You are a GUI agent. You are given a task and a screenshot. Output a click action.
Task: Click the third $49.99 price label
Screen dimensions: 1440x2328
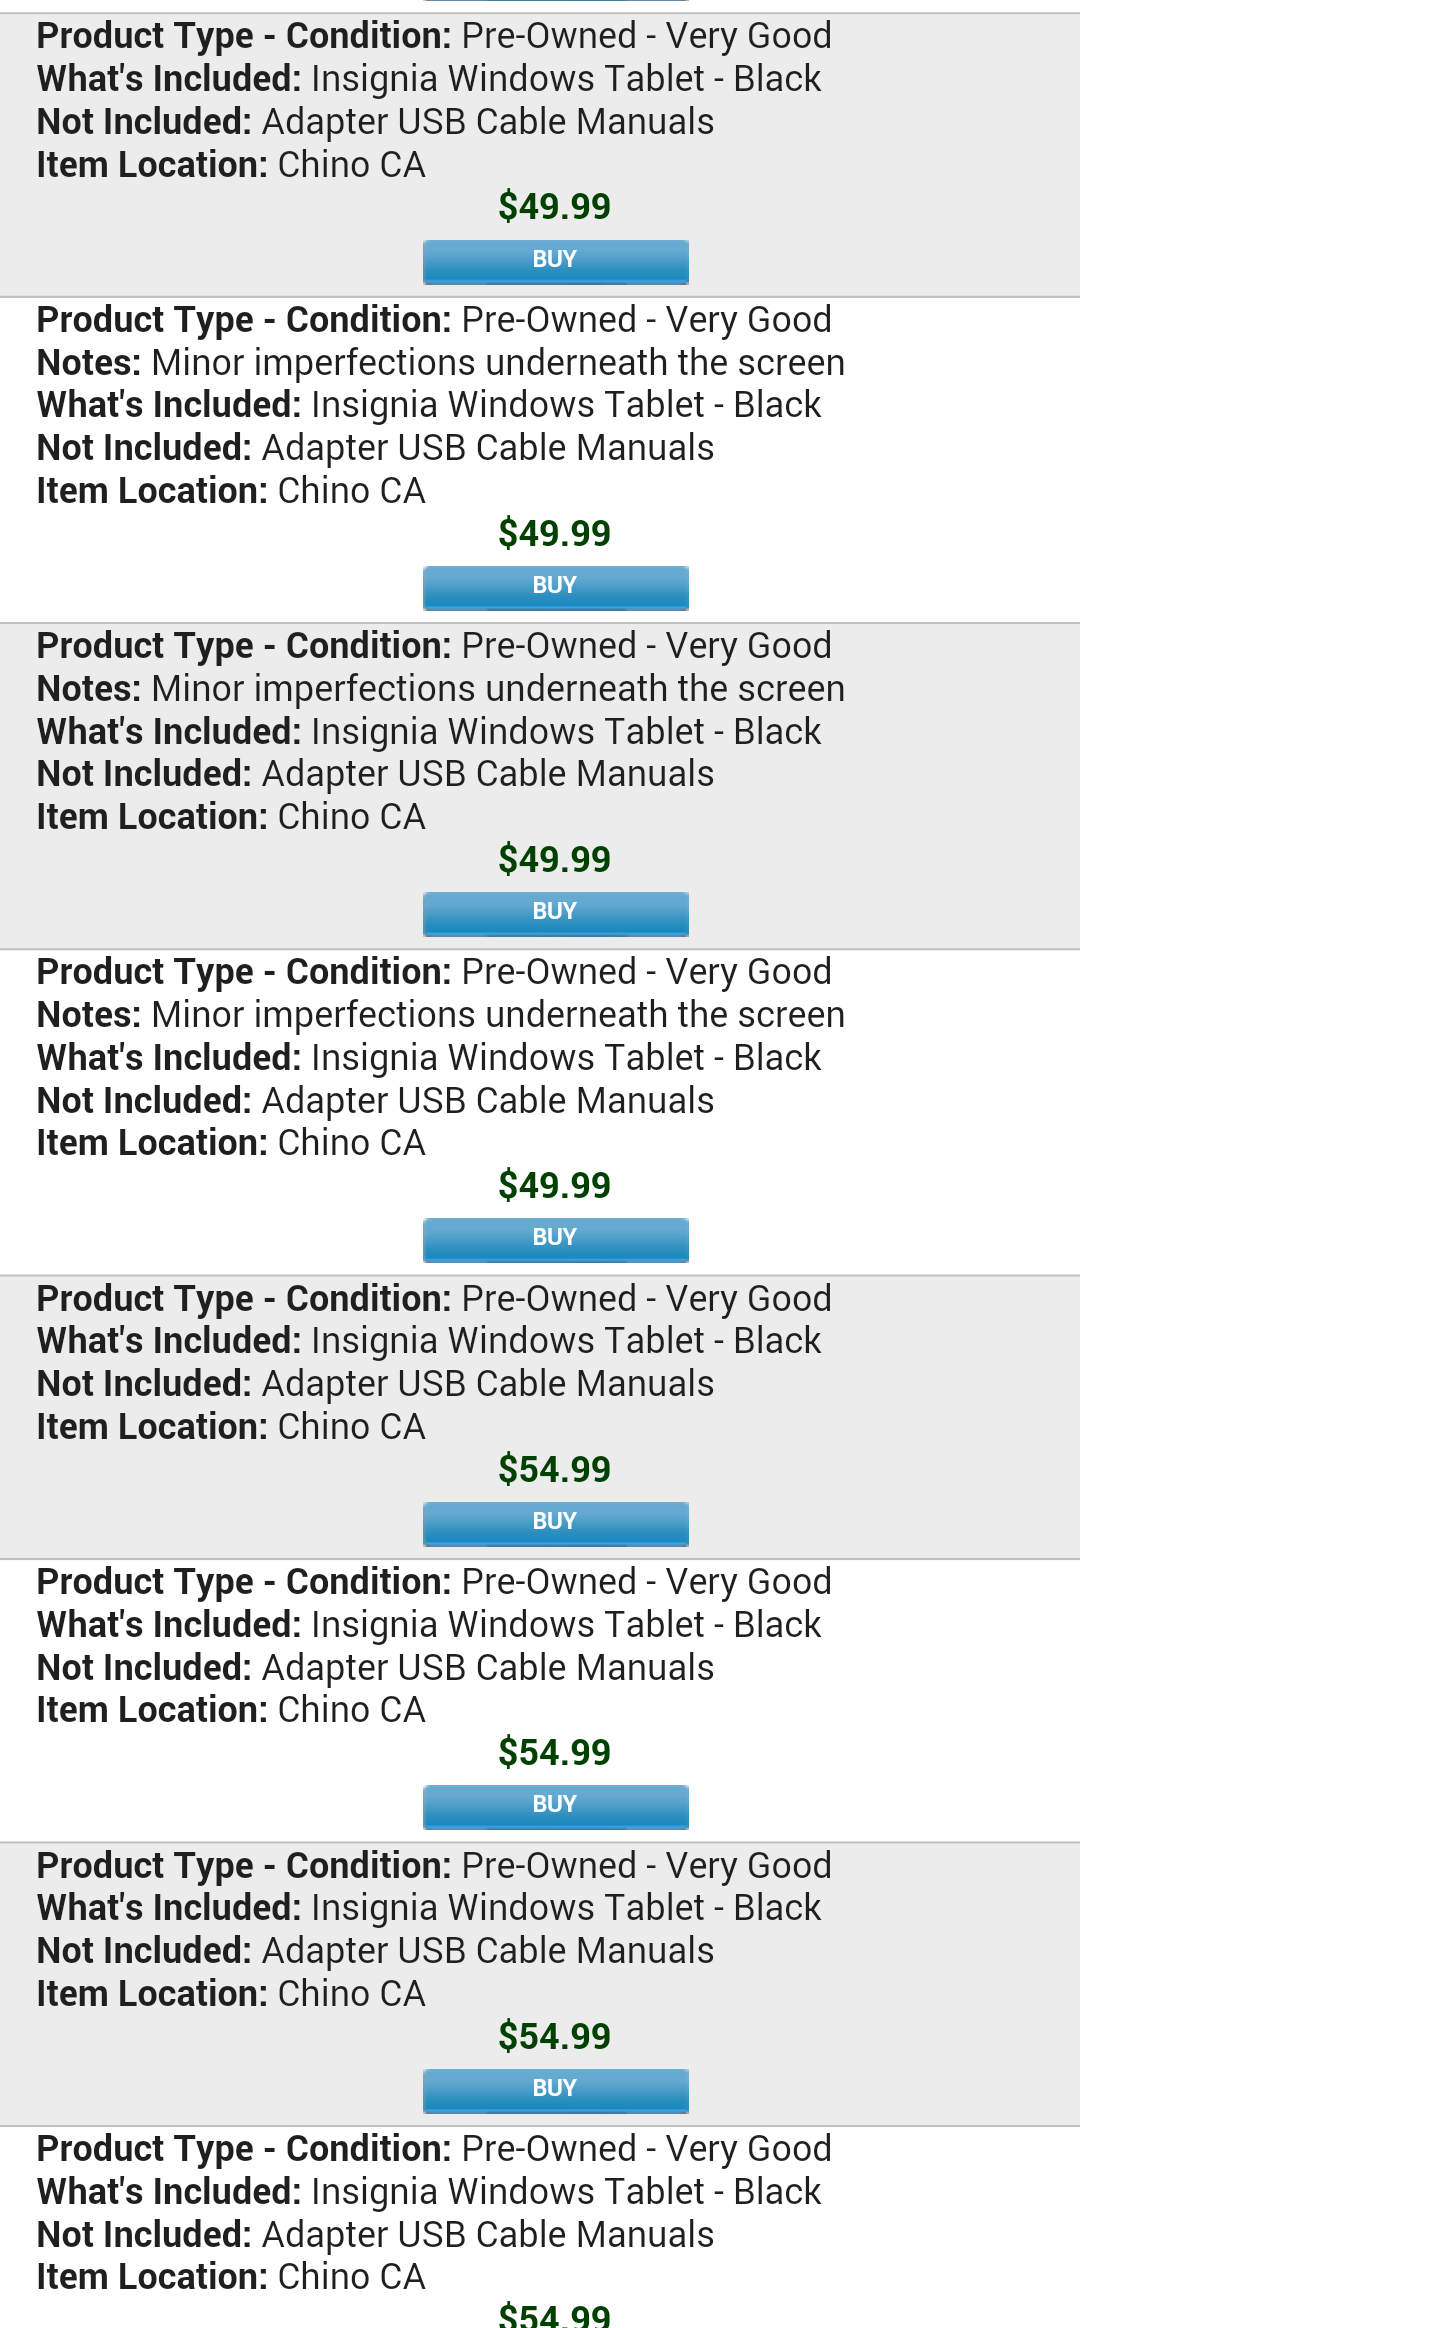tap(555, 860)
